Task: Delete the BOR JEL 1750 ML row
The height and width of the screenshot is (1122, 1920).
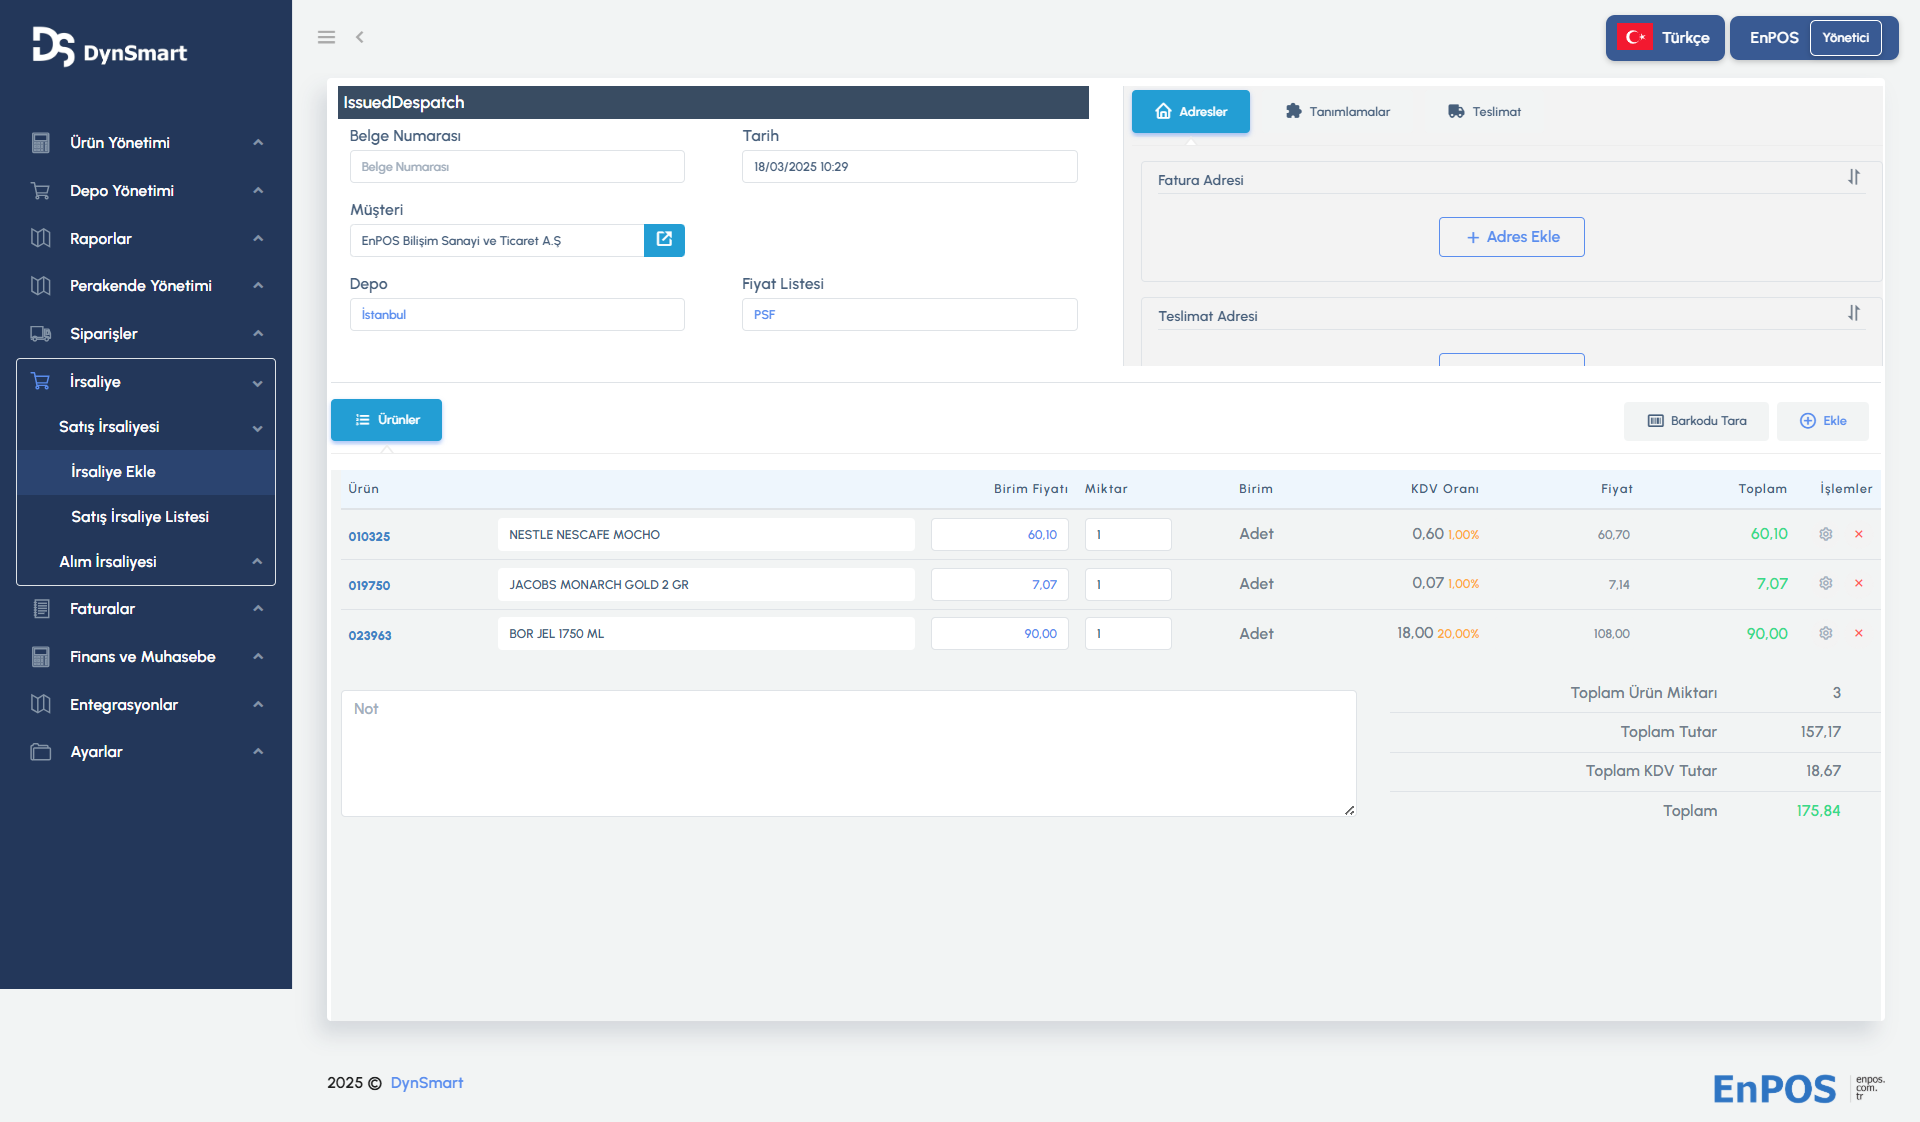Action: [x=1859, y=633]
